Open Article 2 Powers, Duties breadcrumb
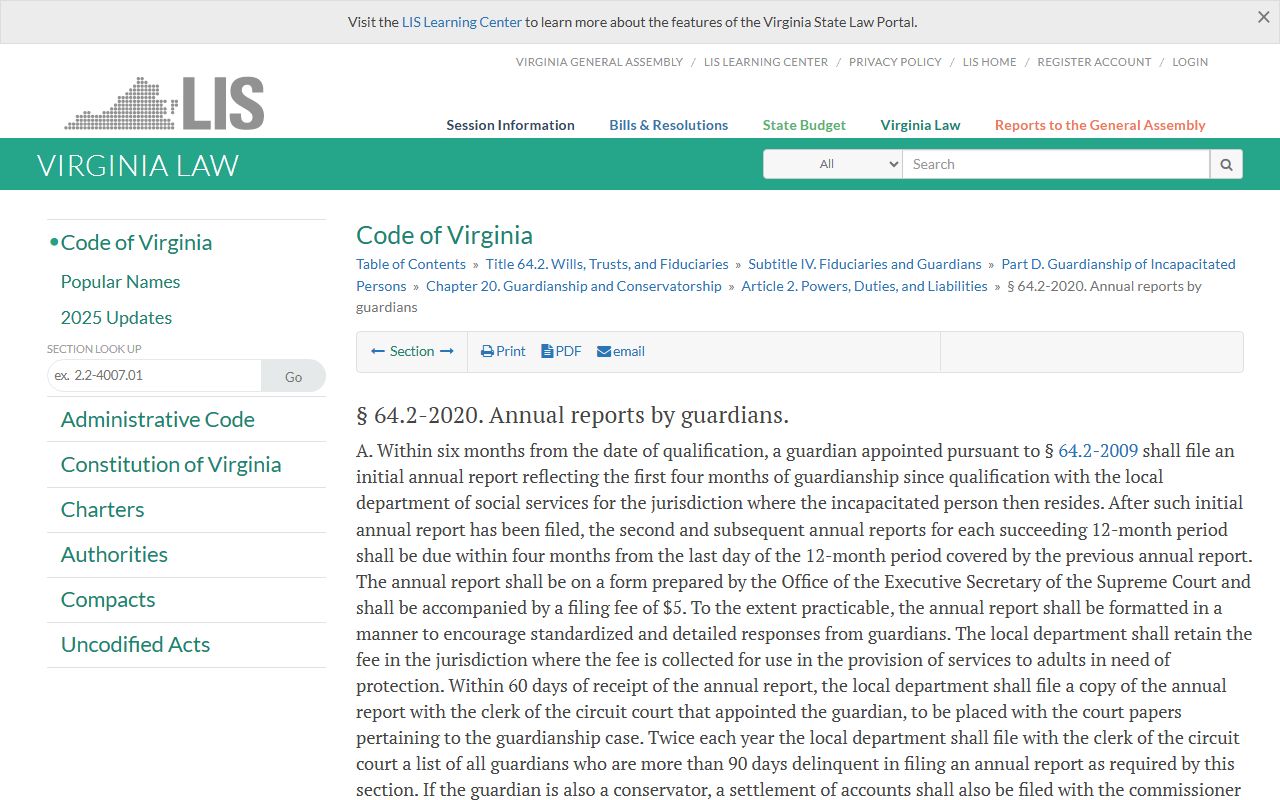Viewport: 1280px width, 800px height. pos(864,286)
